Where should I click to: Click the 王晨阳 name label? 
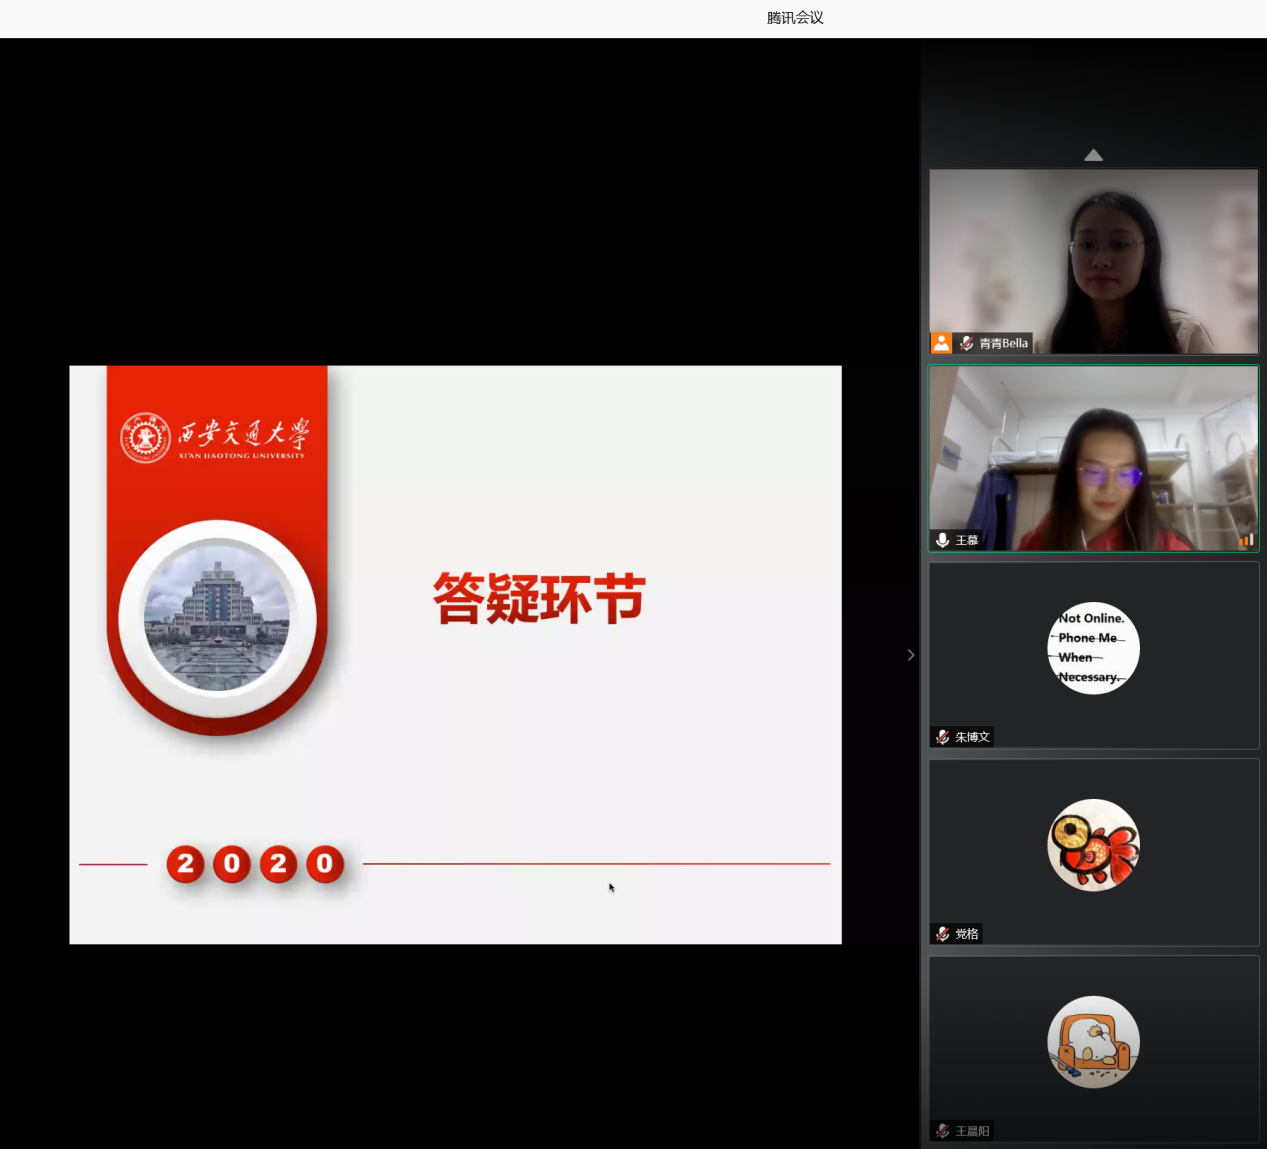click(x=972, y=1131)
